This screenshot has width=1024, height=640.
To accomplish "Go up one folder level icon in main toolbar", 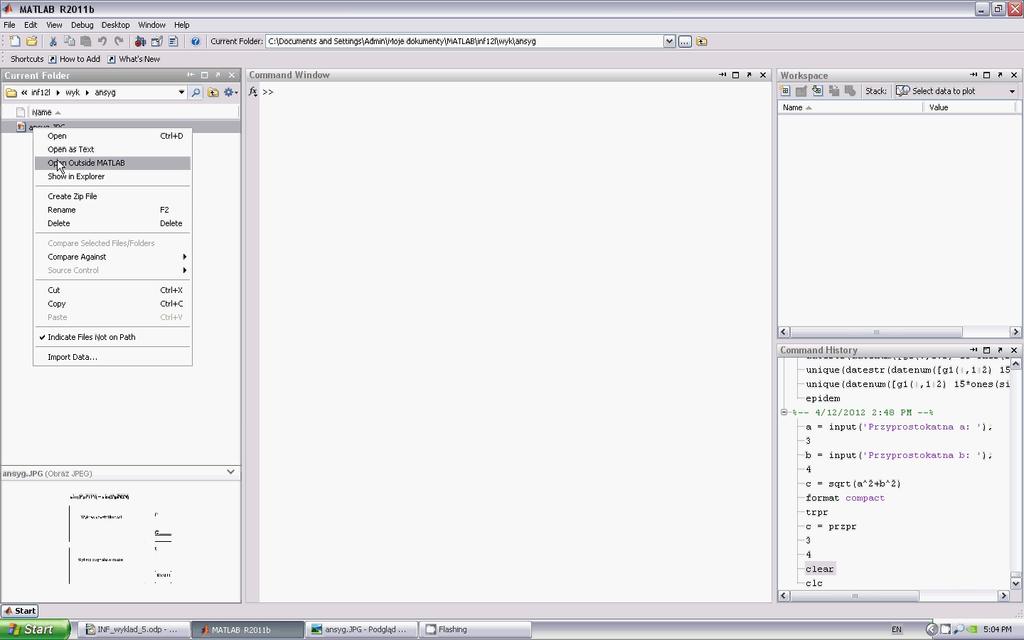I will [701, 41].
